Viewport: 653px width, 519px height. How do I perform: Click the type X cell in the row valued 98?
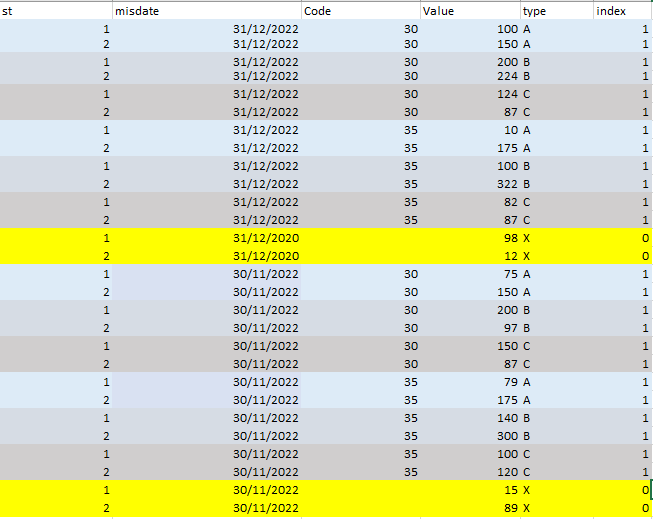(x=557, y=238)
